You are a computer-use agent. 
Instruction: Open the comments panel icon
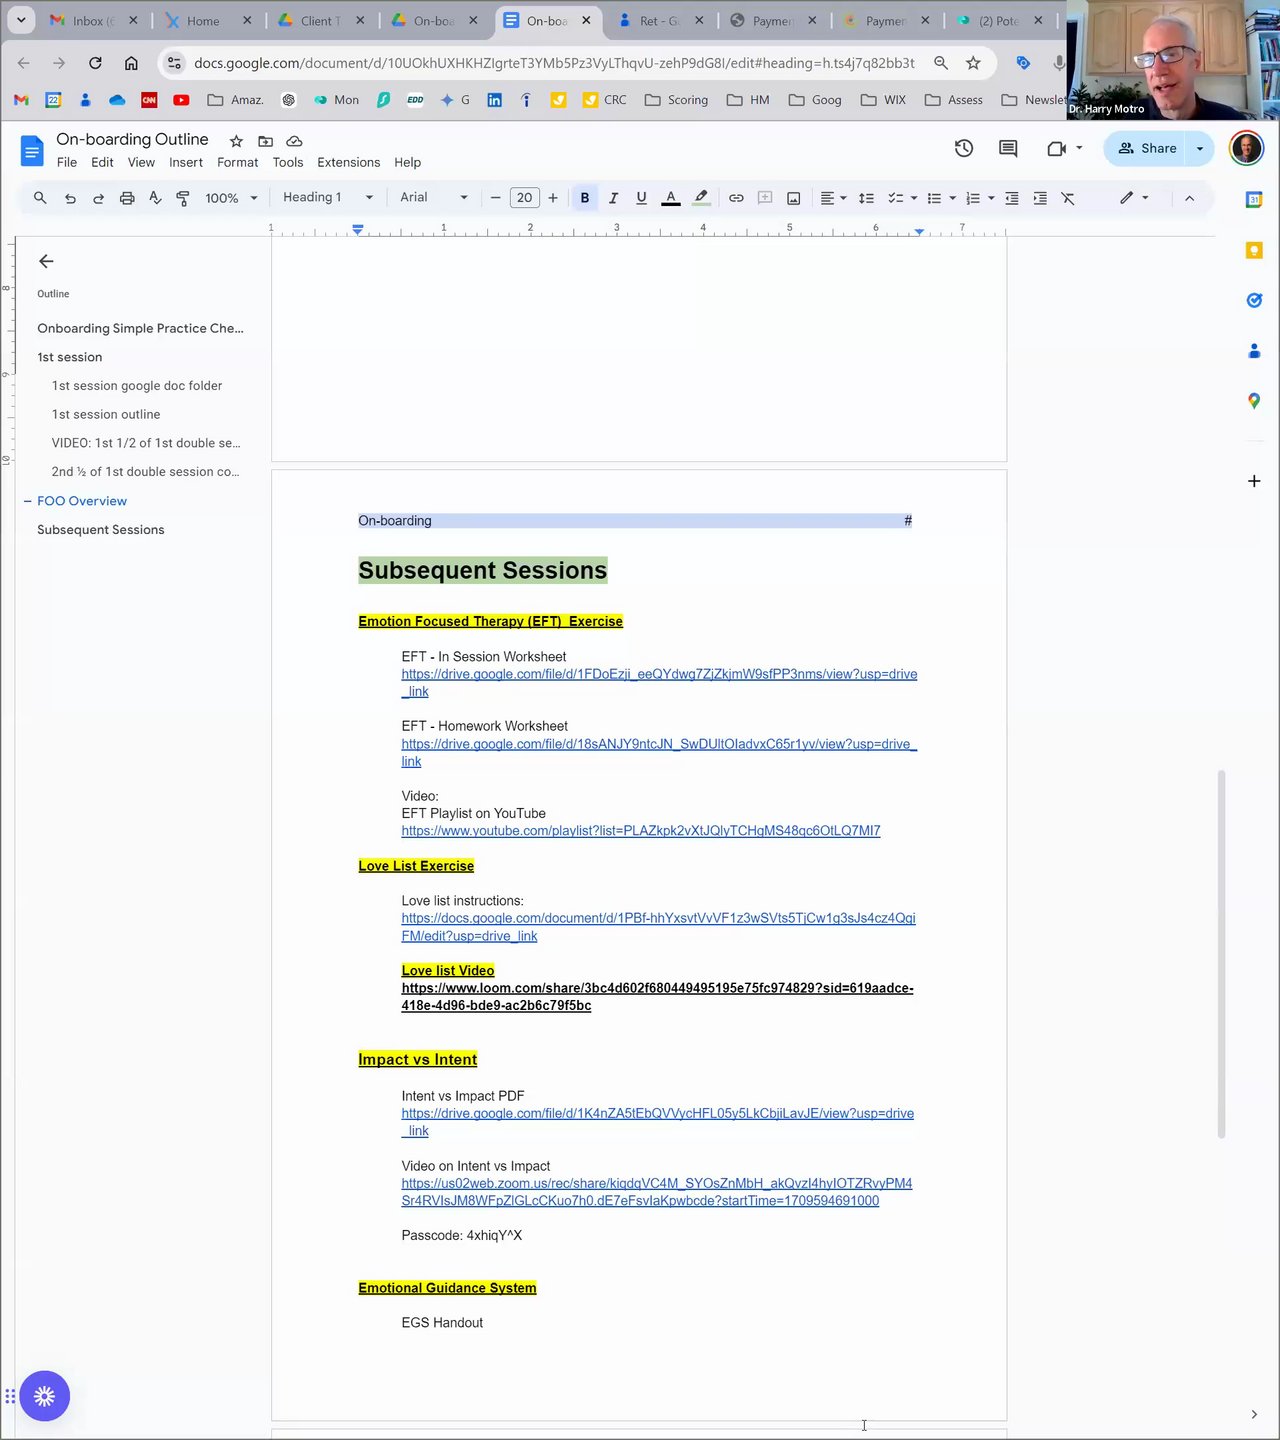(1008, 148)
